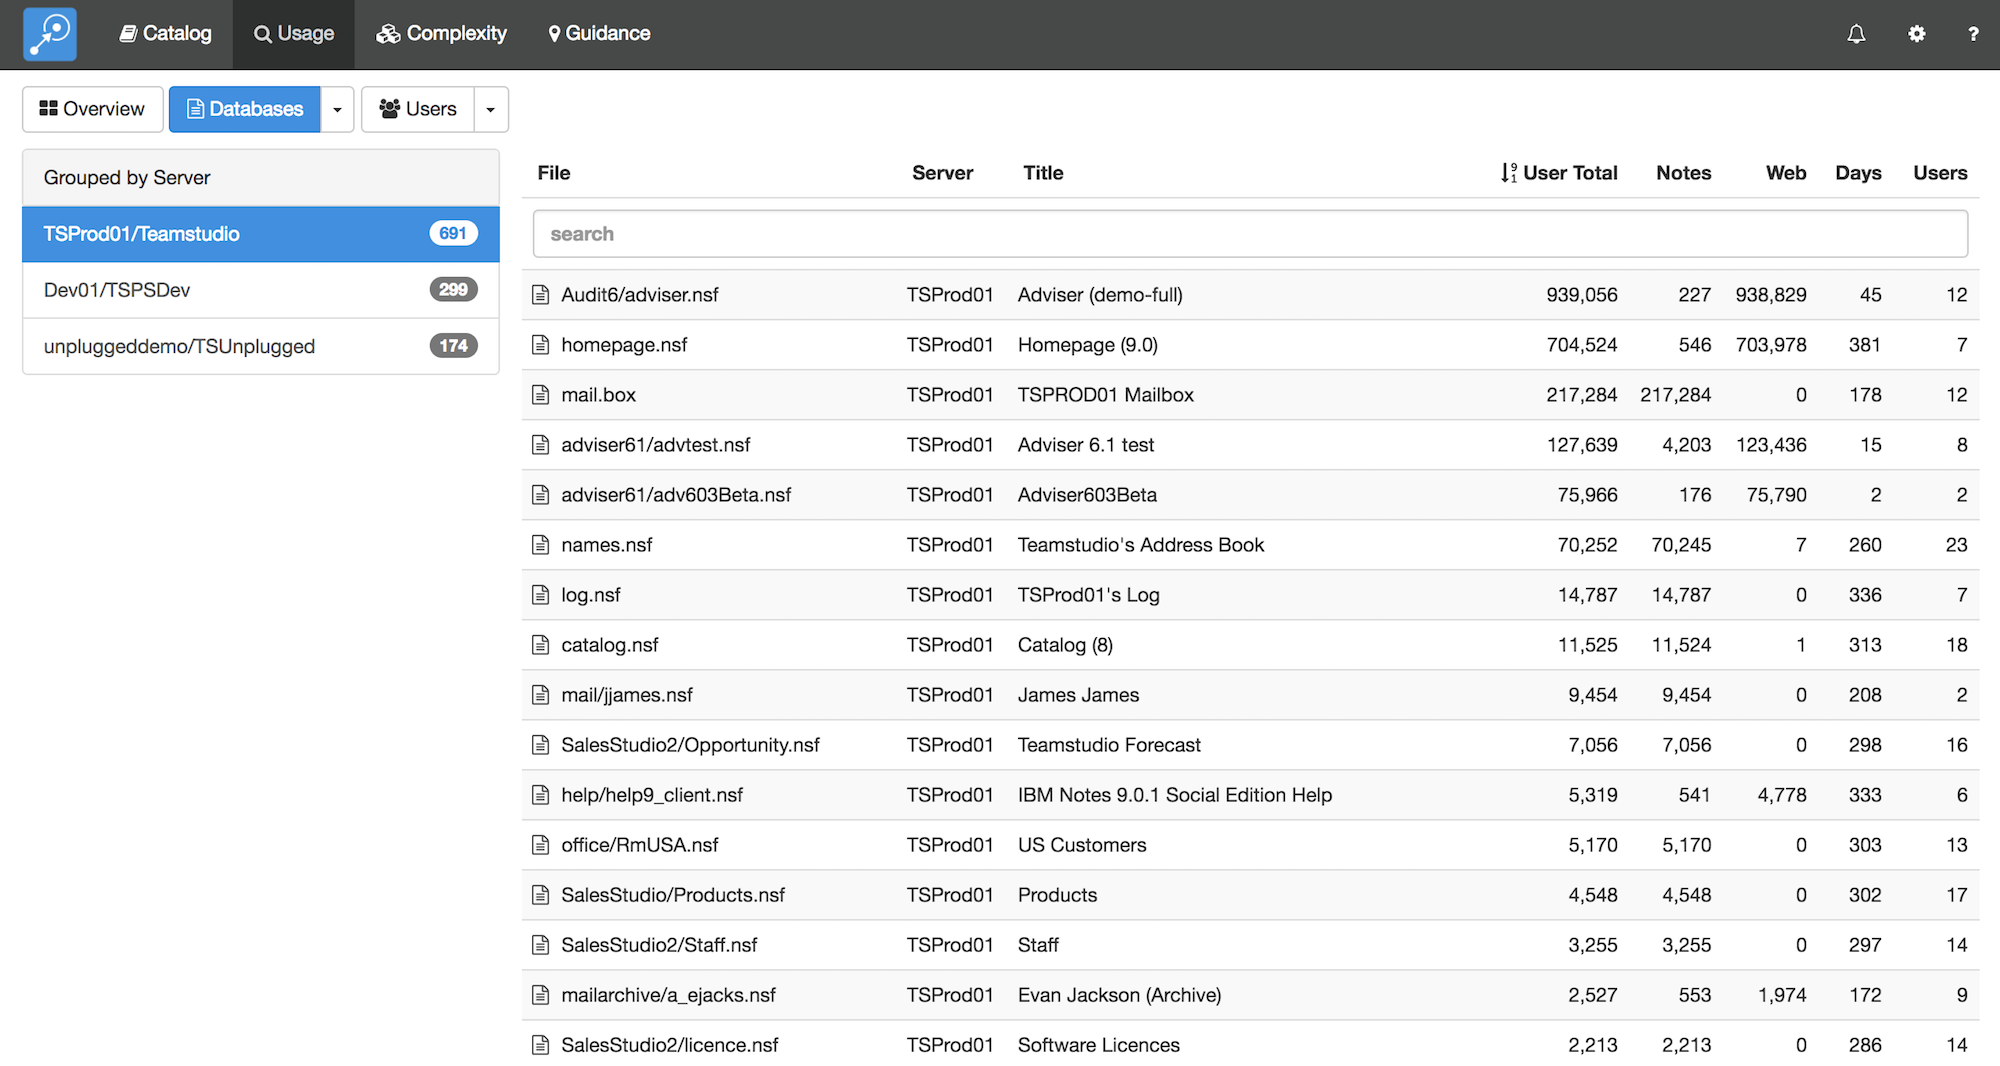Screen dimensions: 2000x1066
Task: Click file icon for homepage.nsf
Action: 541,345
